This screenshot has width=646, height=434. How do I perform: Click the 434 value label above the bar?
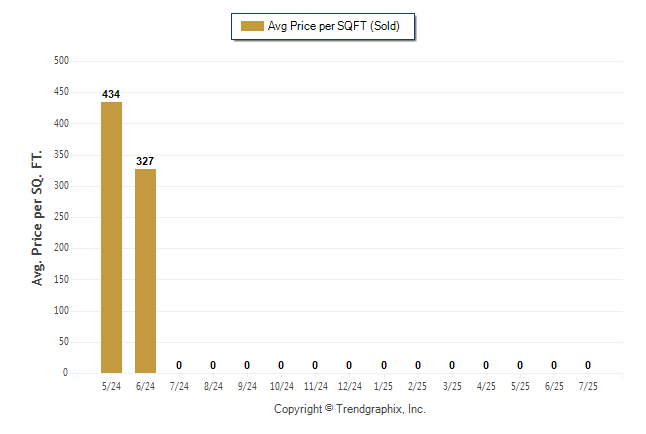pos(111,94)
